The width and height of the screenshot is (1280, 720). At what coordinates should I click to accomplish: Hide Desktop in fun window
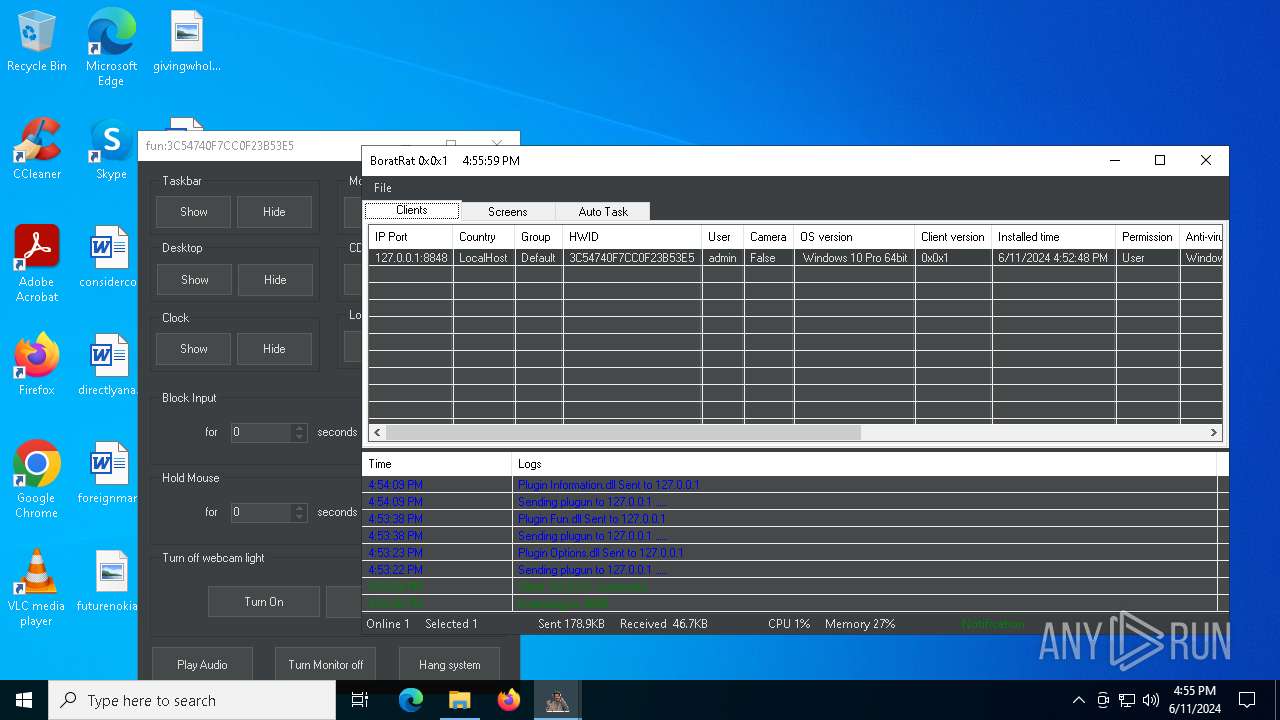click(x=275, y=280)
